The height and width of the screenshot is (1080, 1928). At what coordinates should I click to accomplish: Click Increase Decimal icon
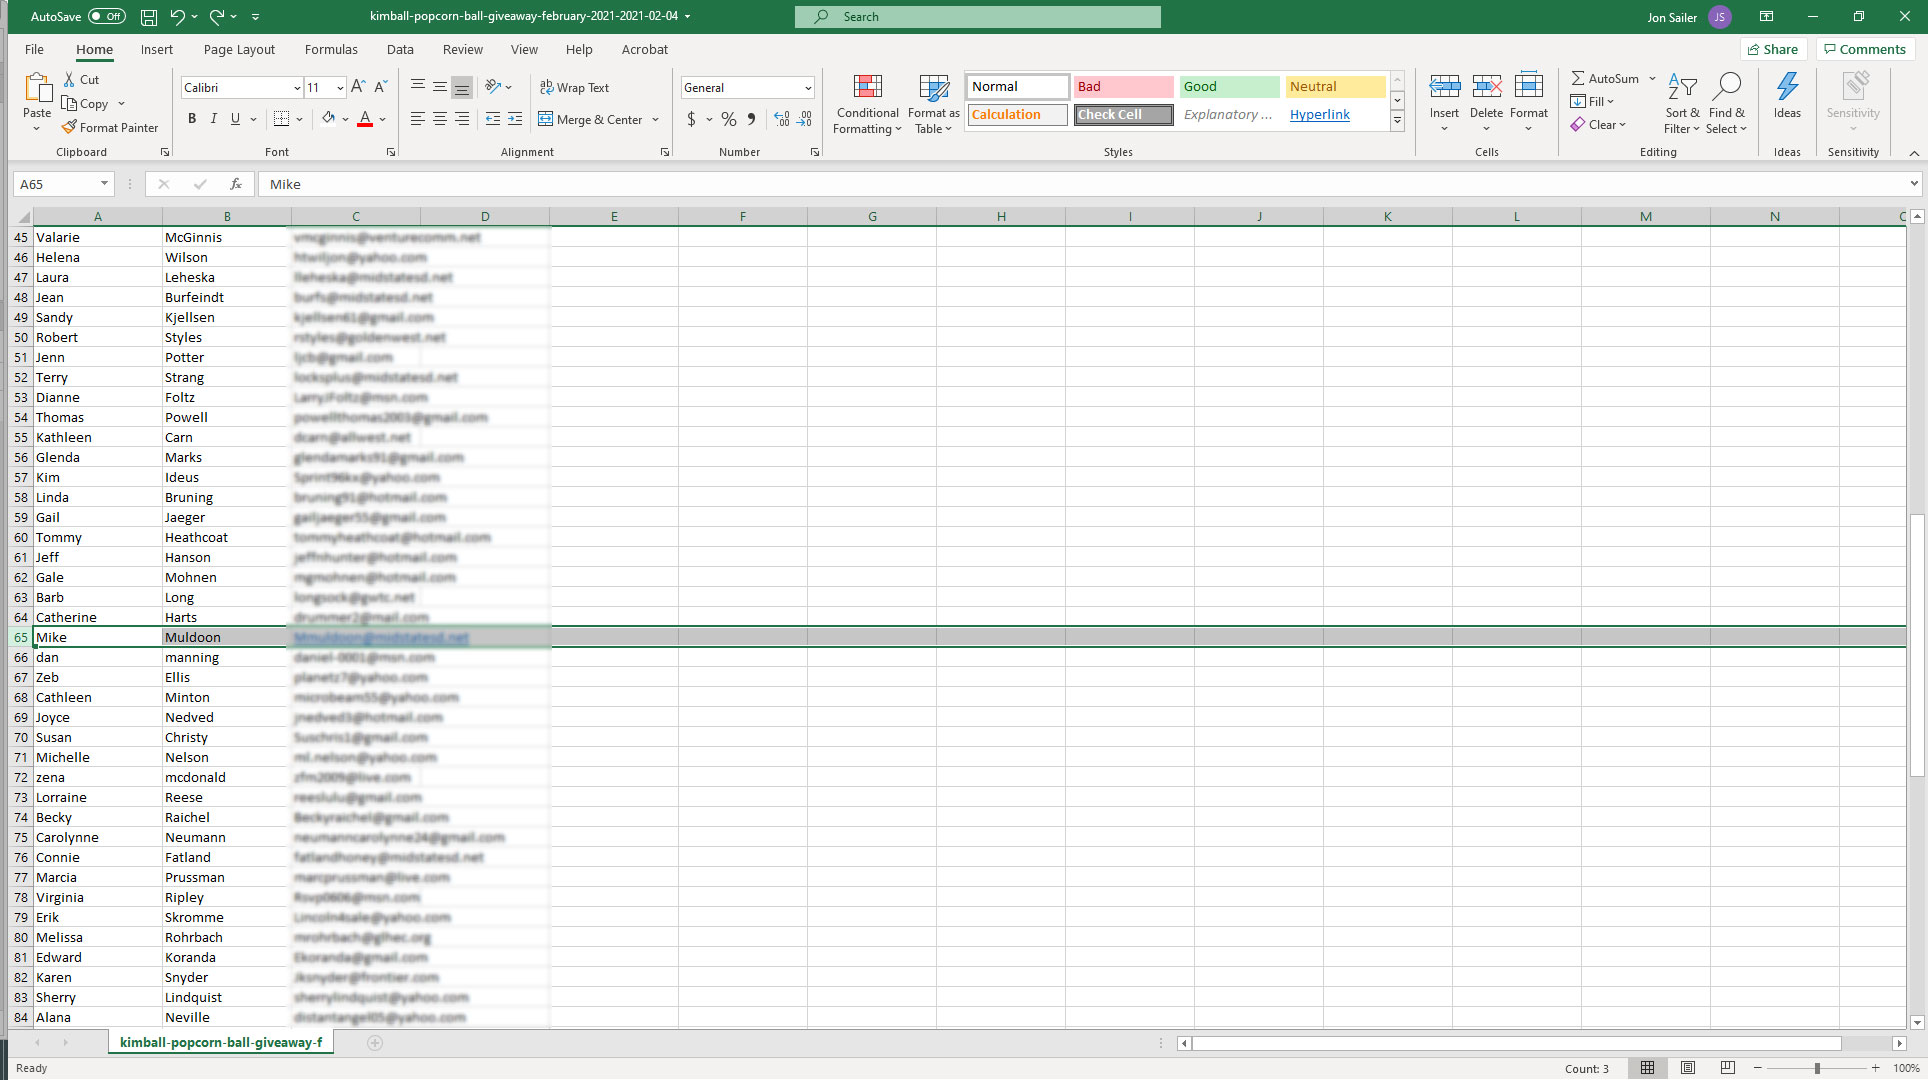pos(782,119)
